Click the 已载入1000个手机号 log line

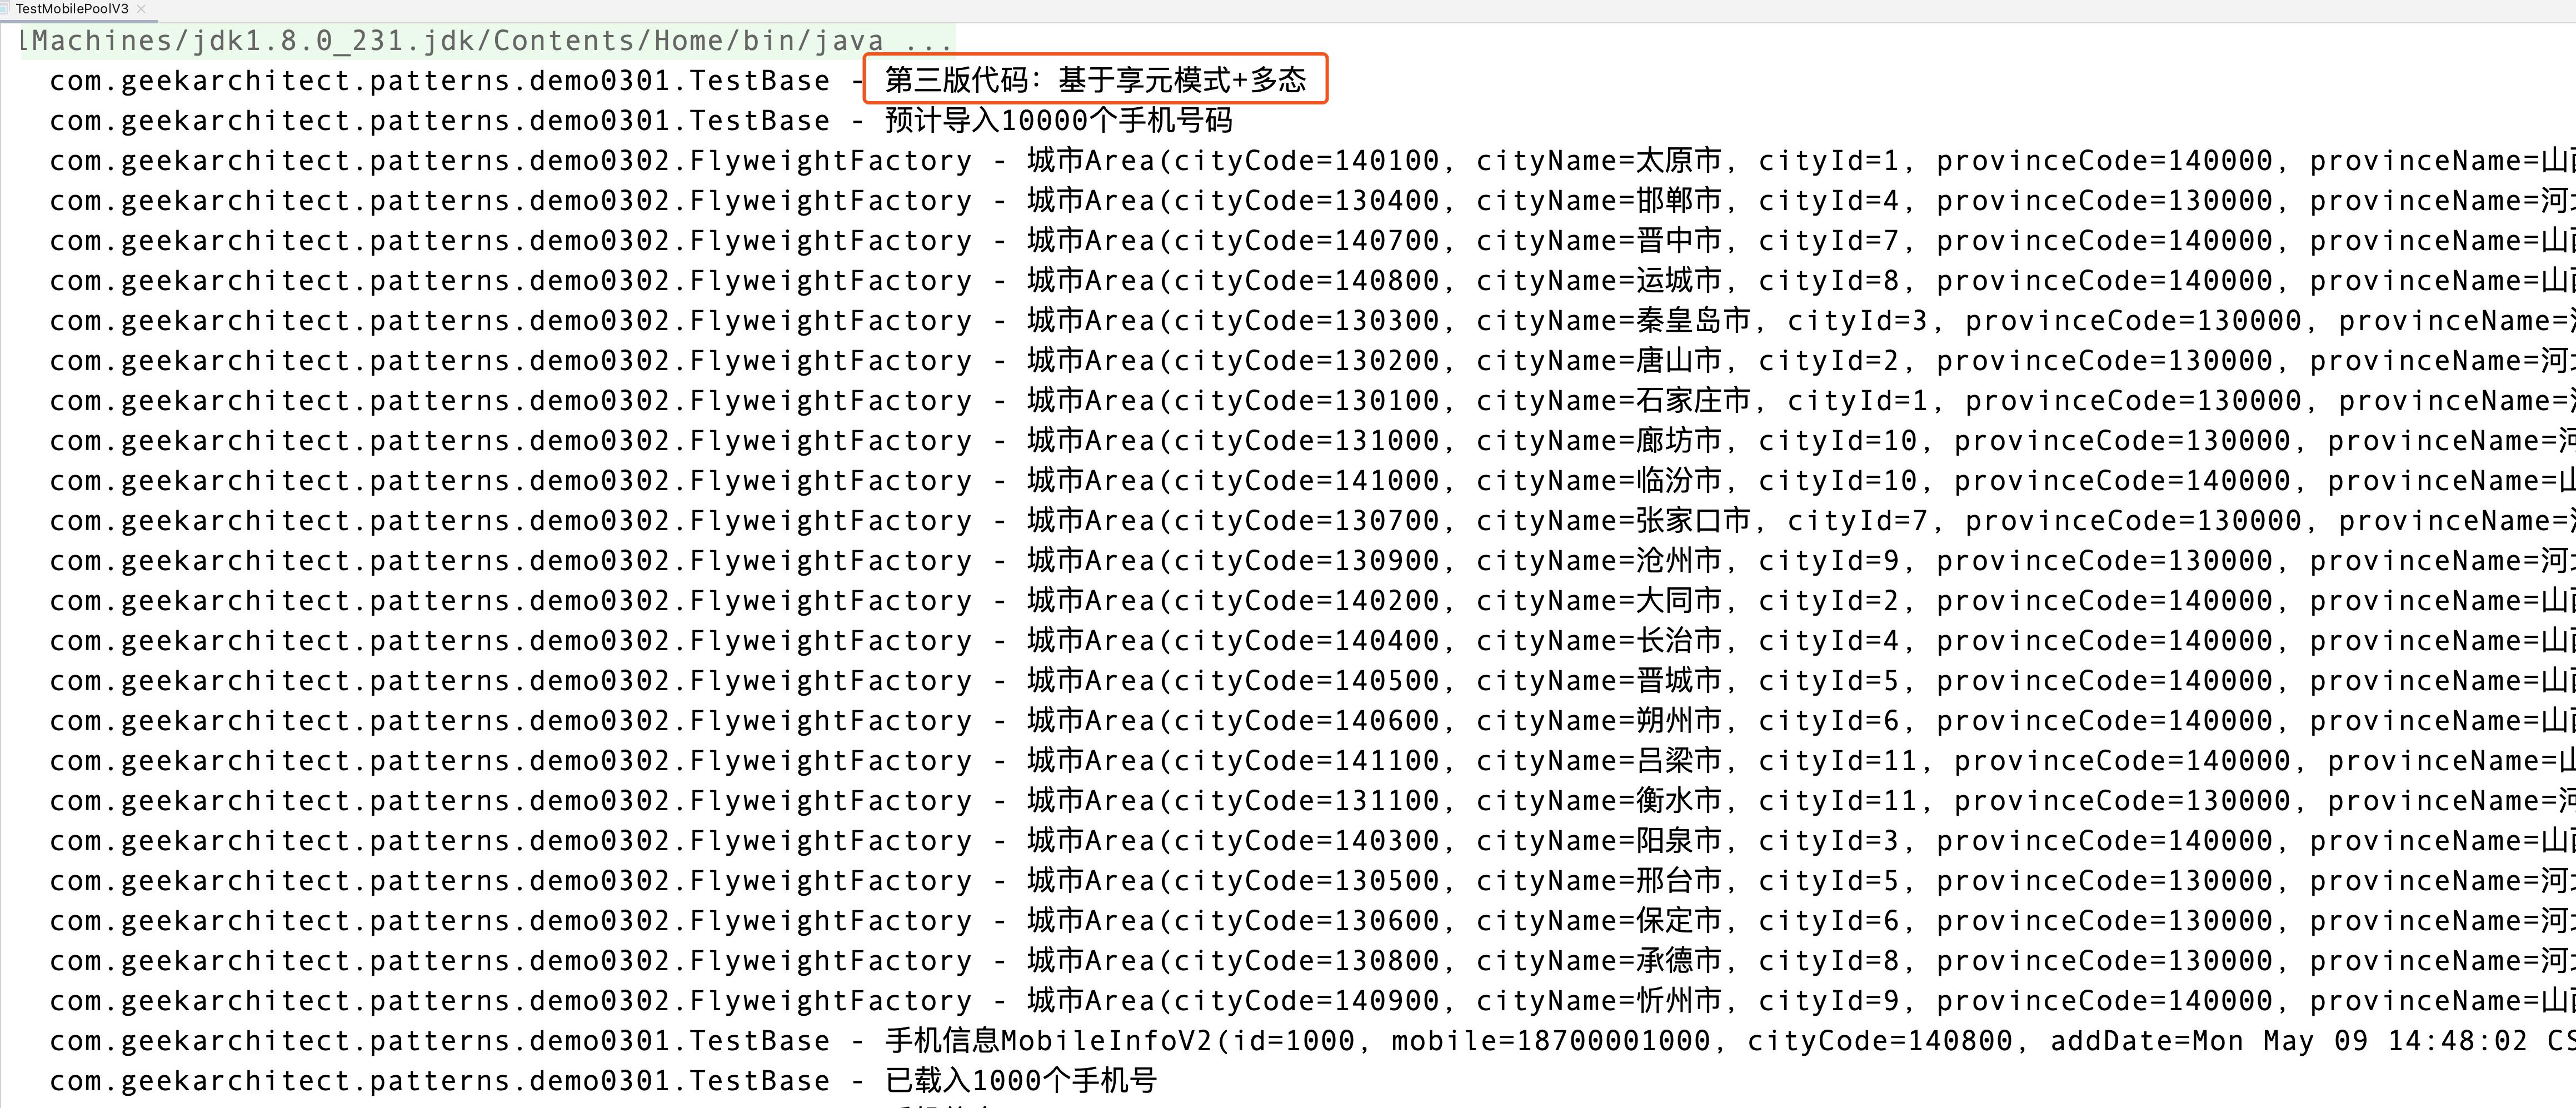click(1020, 1081)
